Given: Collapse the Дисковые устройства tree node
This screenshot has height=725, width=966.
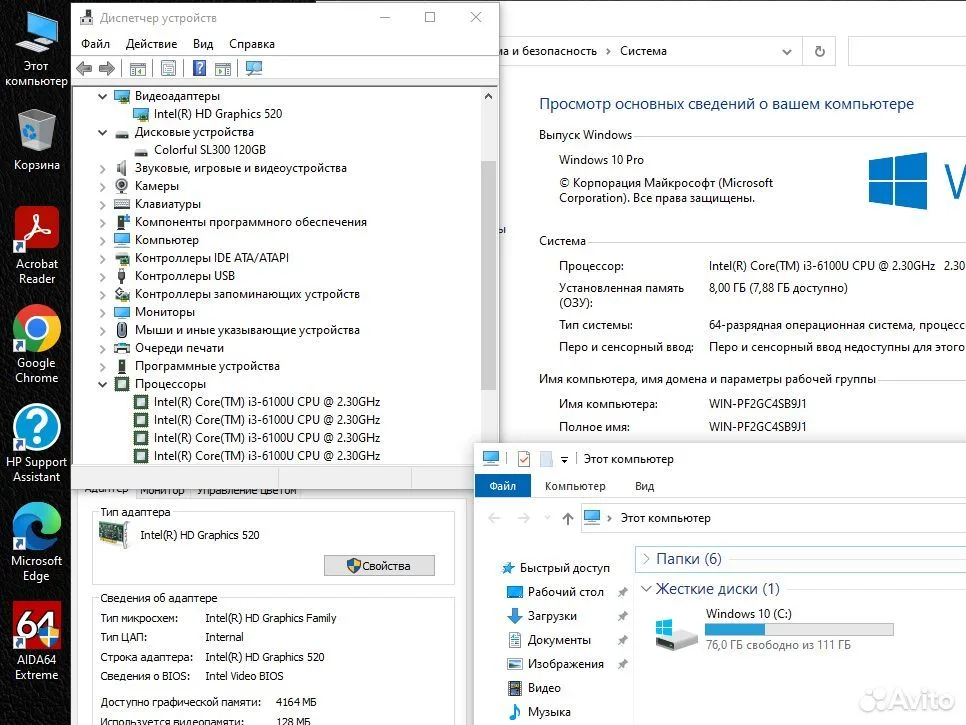Looking at the screenshot, I should 103,132.
